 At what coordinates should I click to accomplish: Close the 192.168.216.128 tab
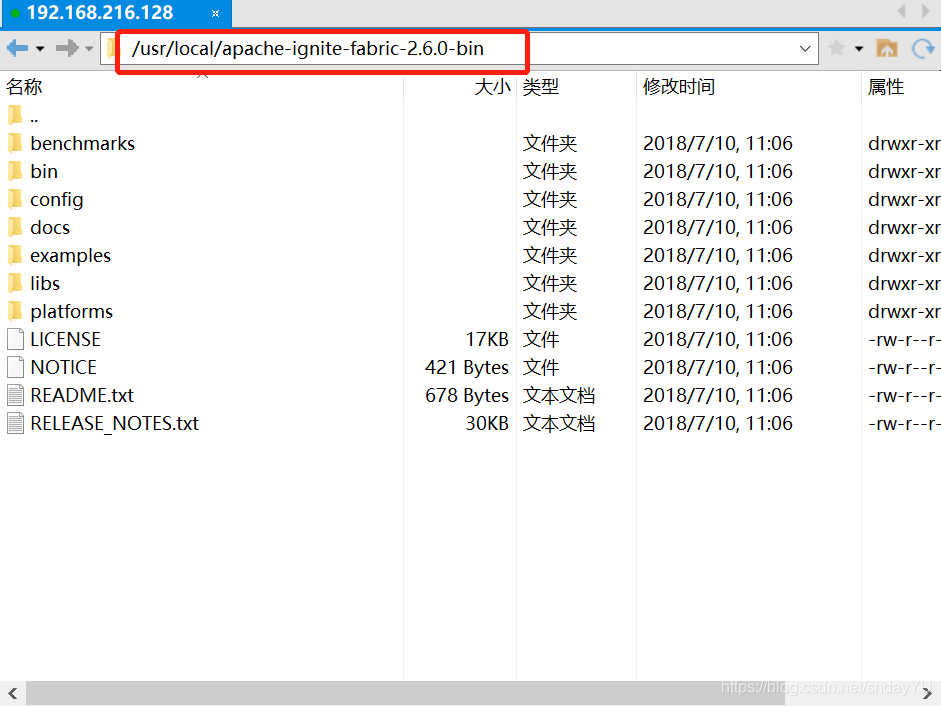[215, 13]
